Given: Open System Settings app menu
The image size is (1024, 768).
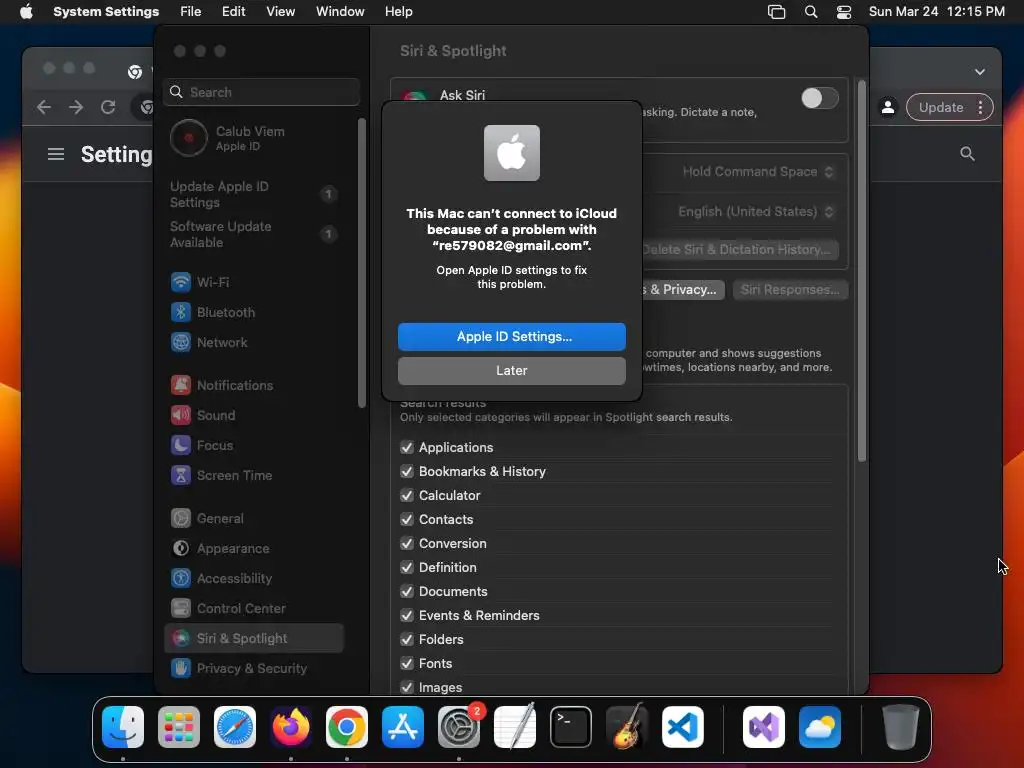Looking at the screenshot, I should (x=106, y=12).
